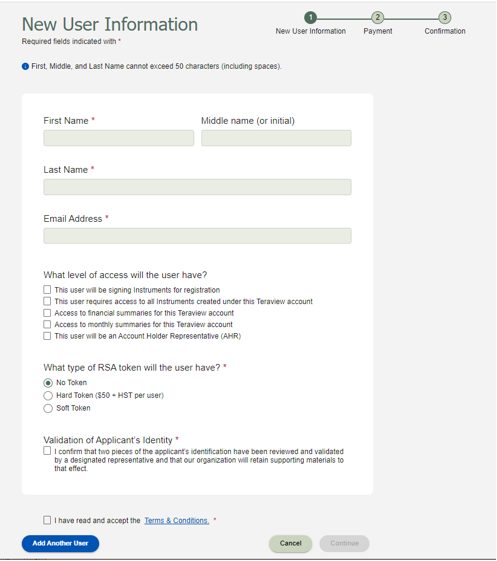Enable access to all Instruments checkbox

click(x=47, y=301)
